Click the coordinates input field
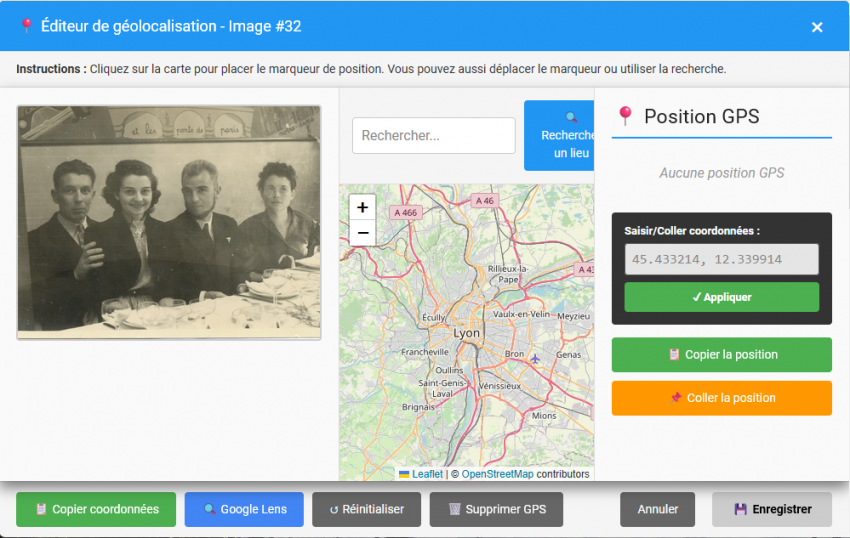The image size is (850, 538). [x=721, y=260]
